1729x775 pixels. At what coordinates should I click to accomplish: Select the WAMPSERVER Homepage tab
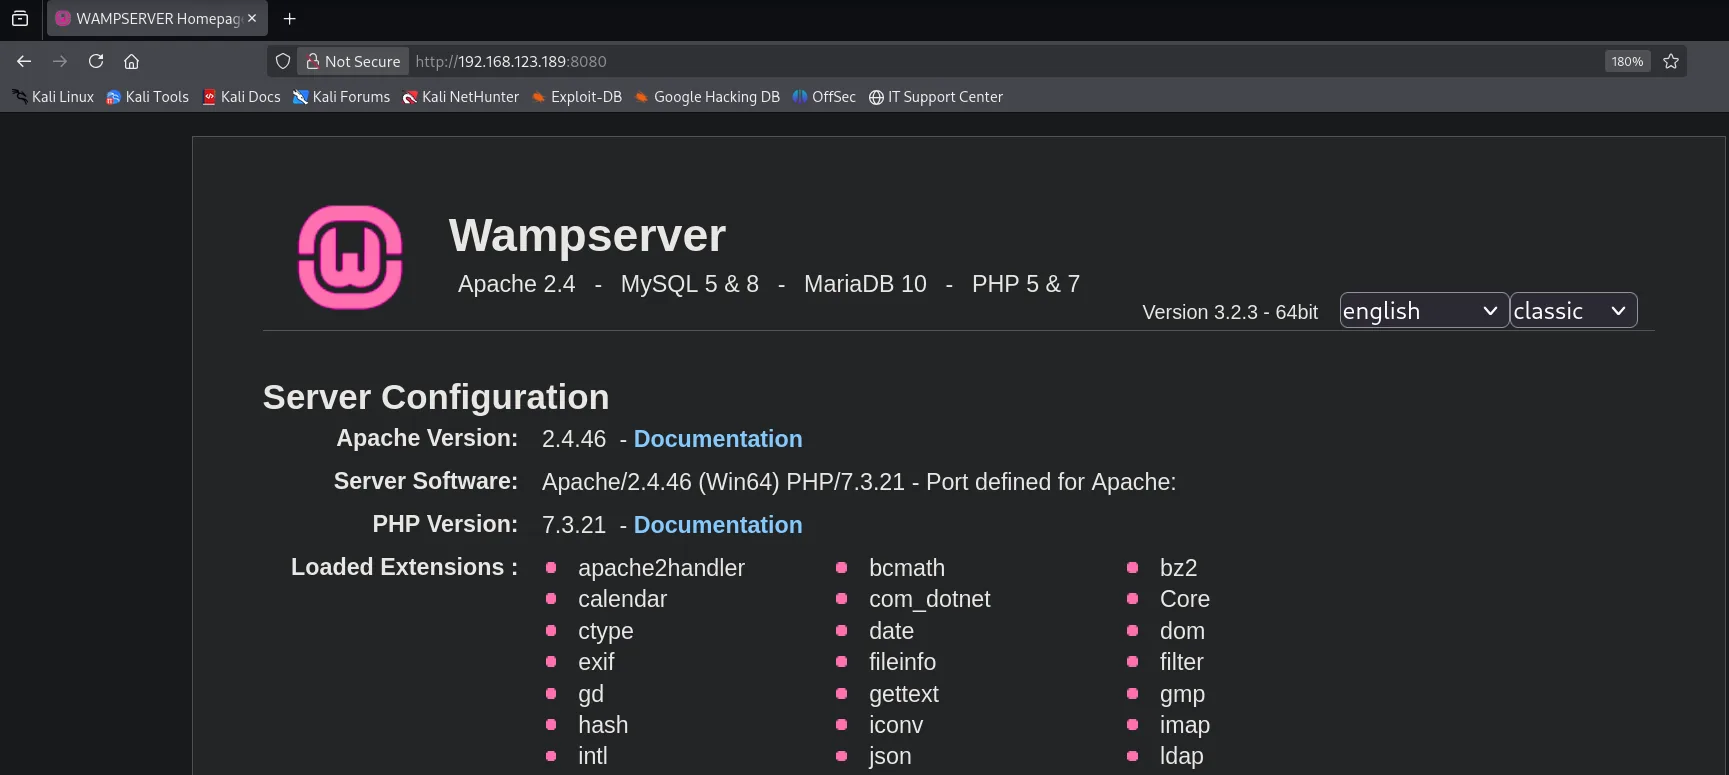[x=157, y=18]
